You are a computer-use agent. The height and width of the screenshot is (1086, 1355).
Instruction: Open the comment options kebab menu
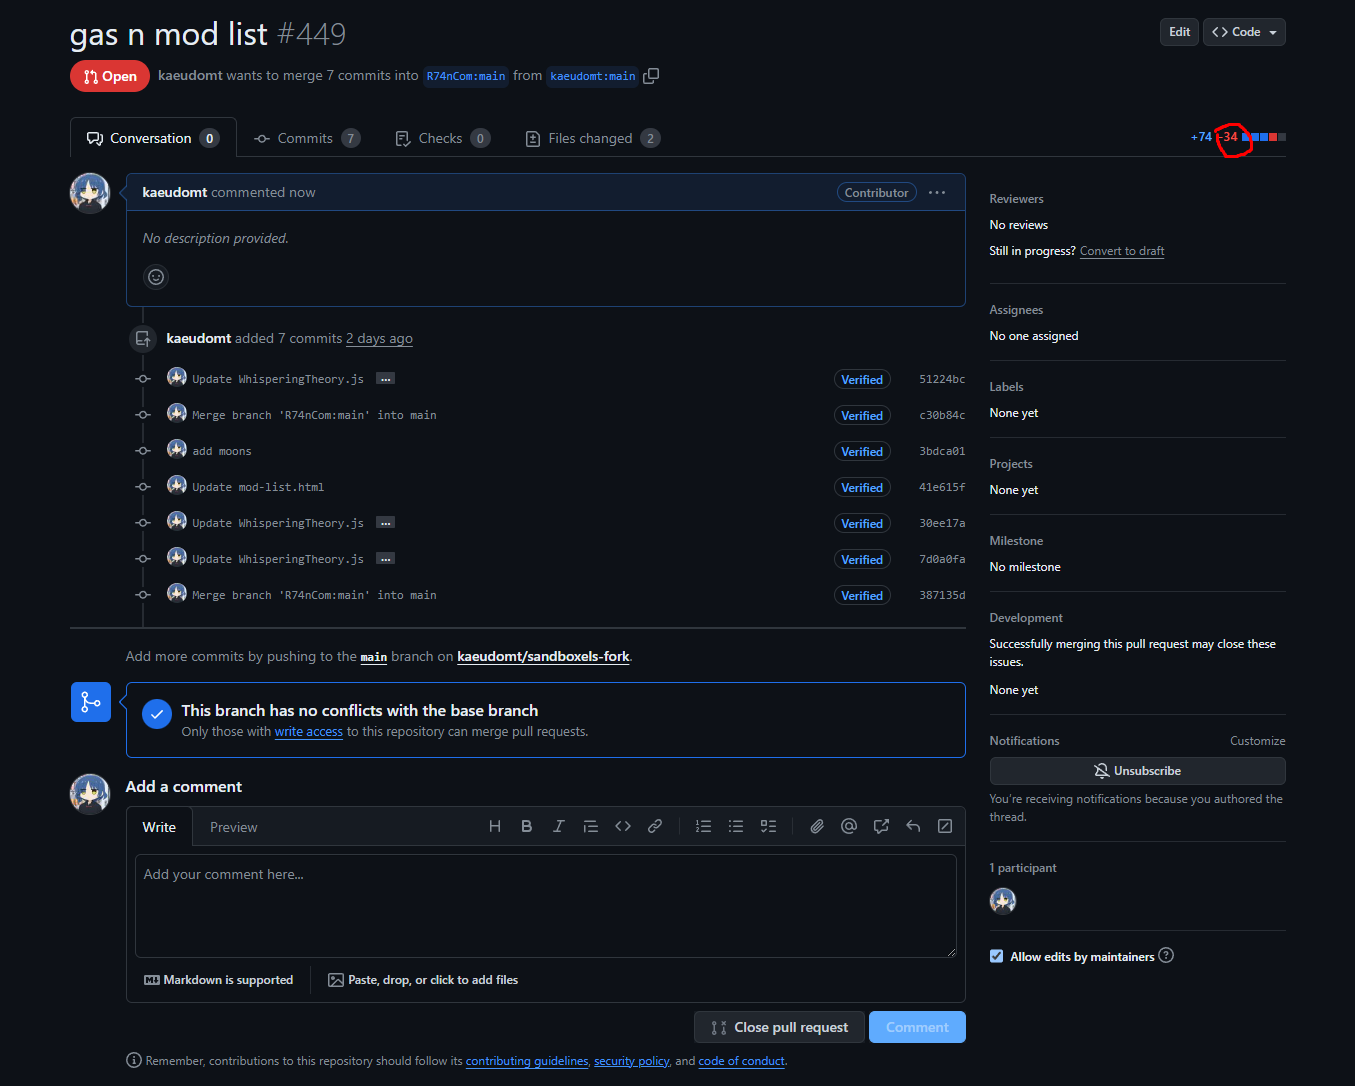[x=936, y=192]
